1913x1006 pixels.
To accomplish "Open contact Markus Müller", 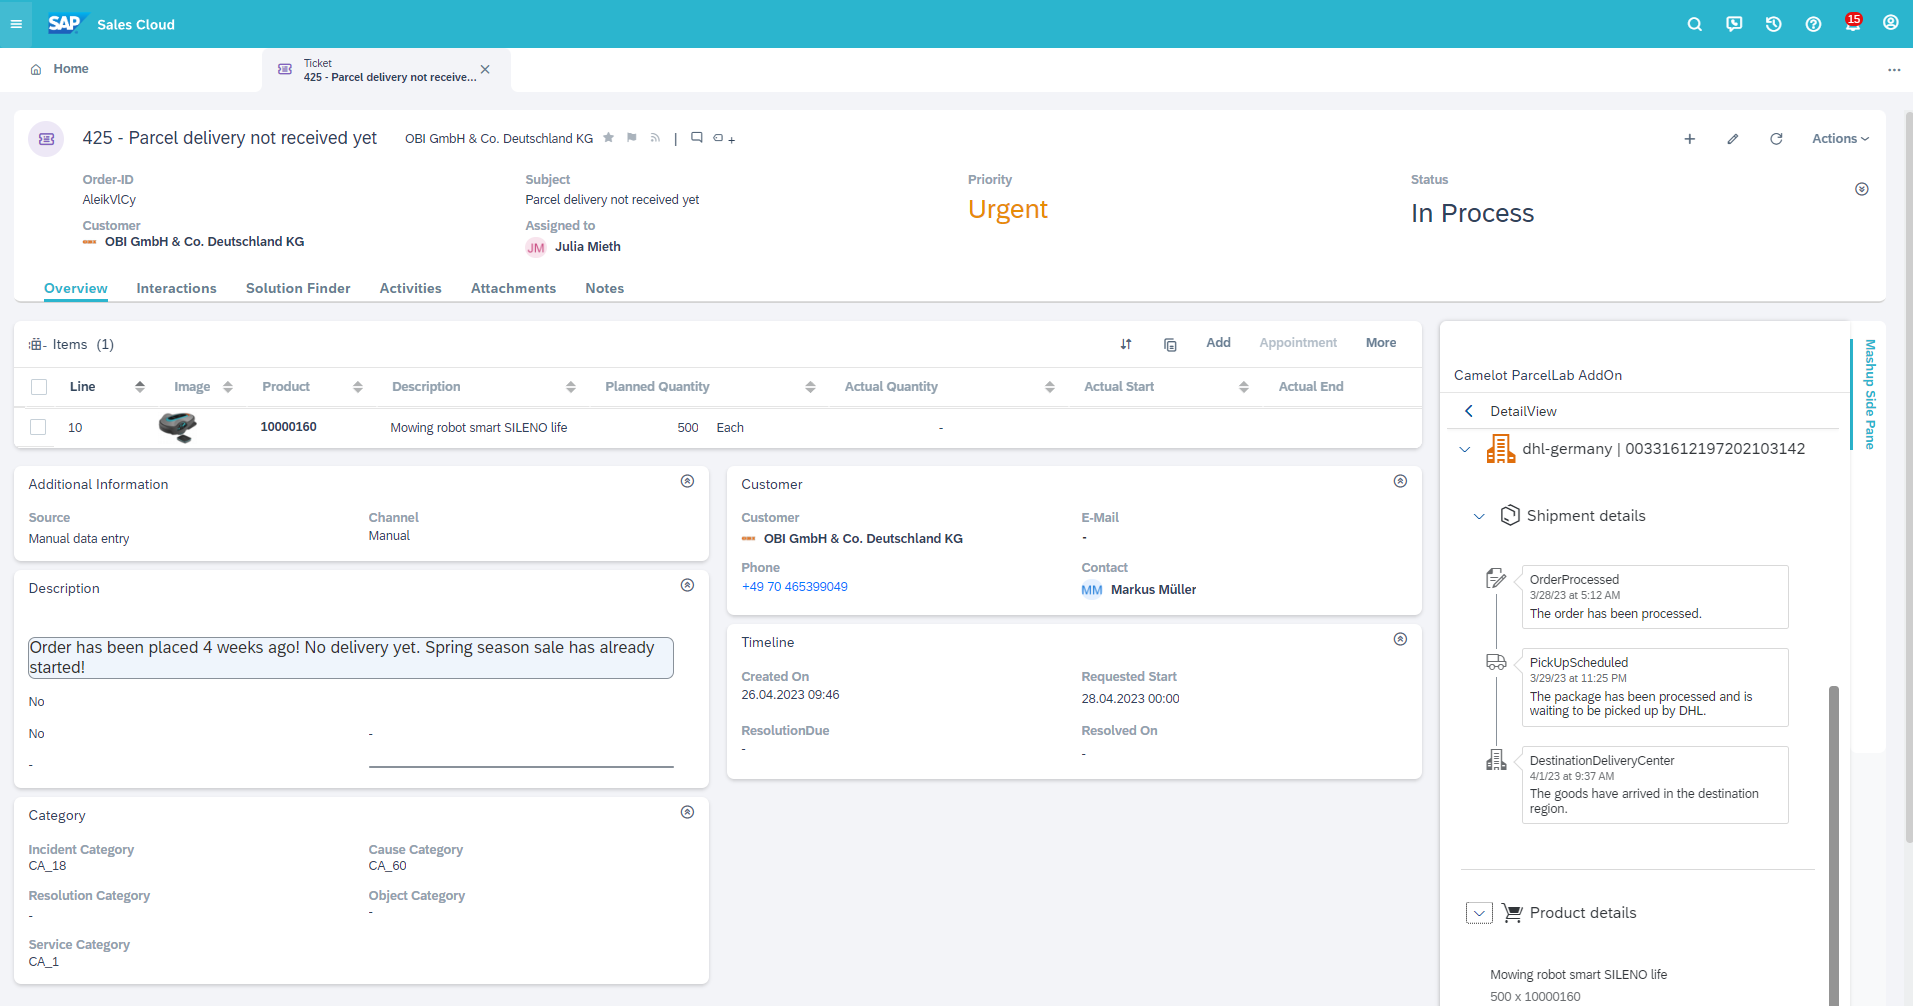I will [1153, 590].
